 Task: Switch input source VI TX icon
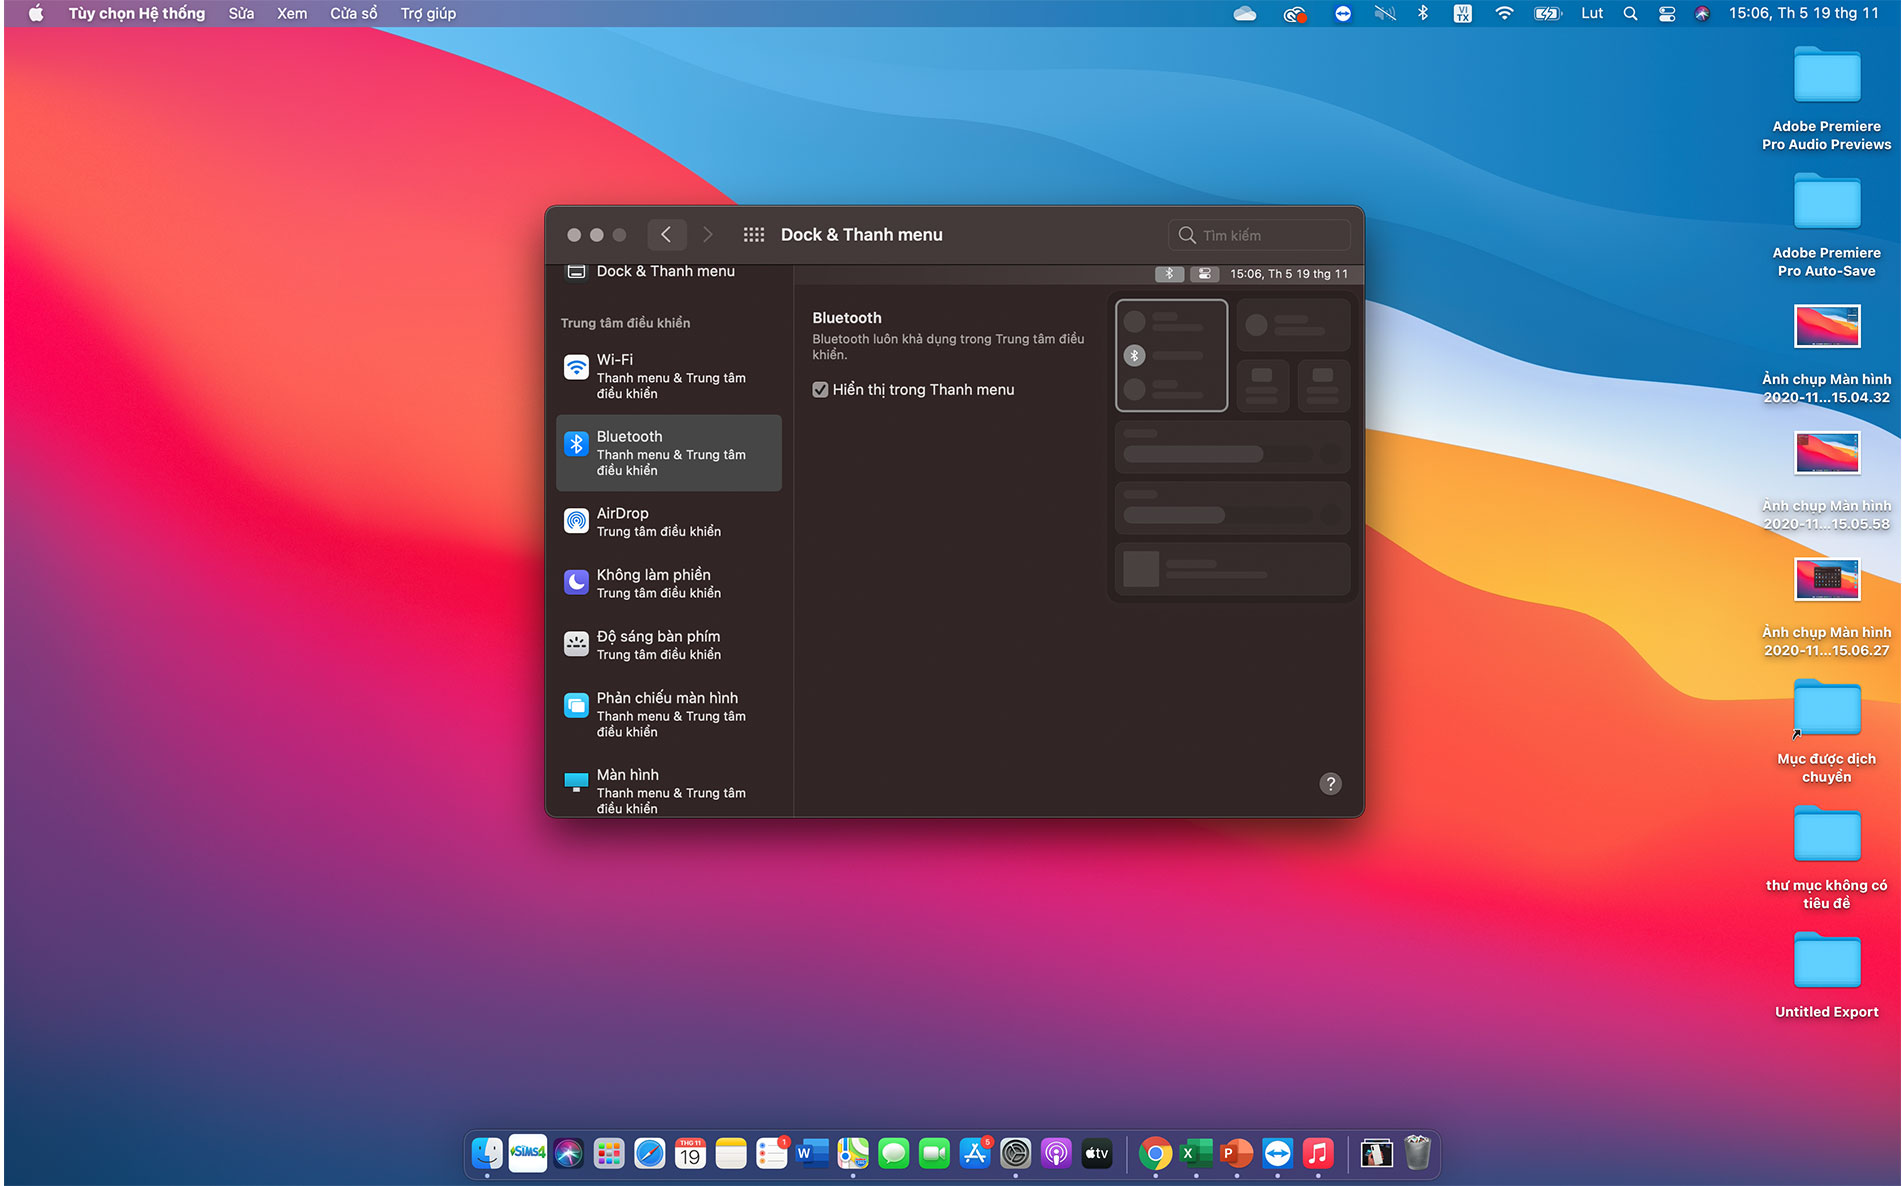pyautogui.click(x=1462, y=13)
